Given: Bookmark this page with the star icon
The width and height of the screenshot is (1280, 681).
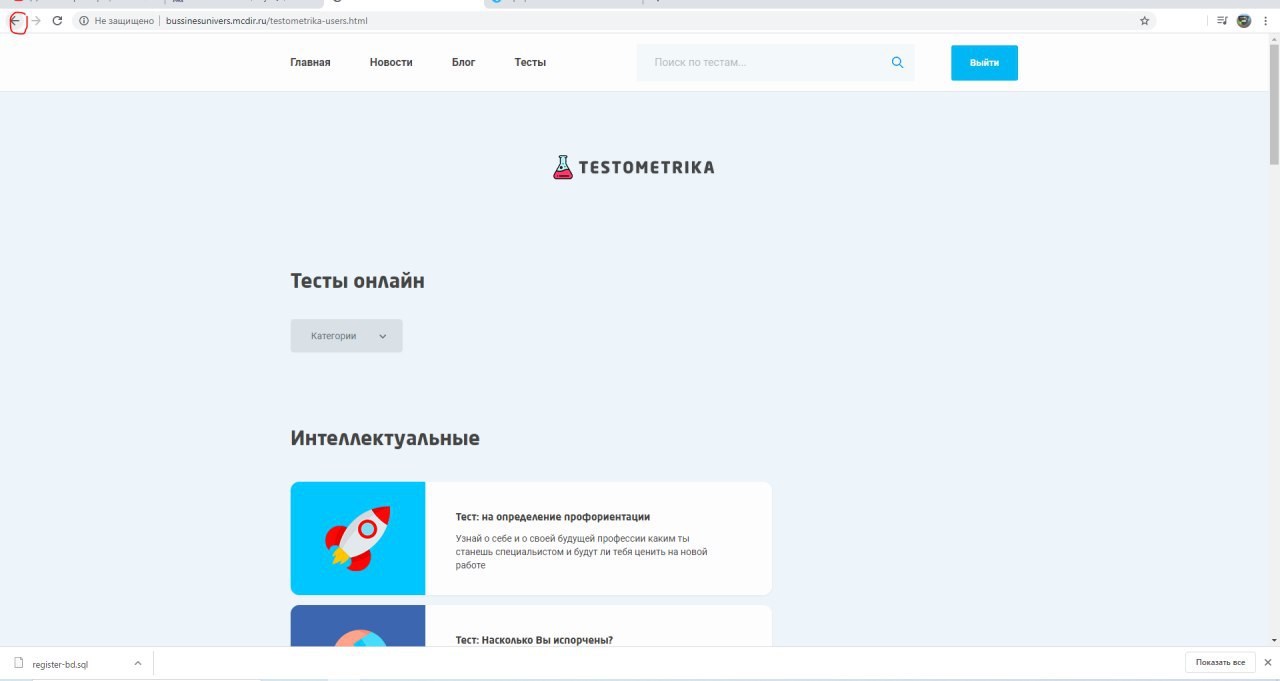Looking at the screenshot, I should [1144, 20].
